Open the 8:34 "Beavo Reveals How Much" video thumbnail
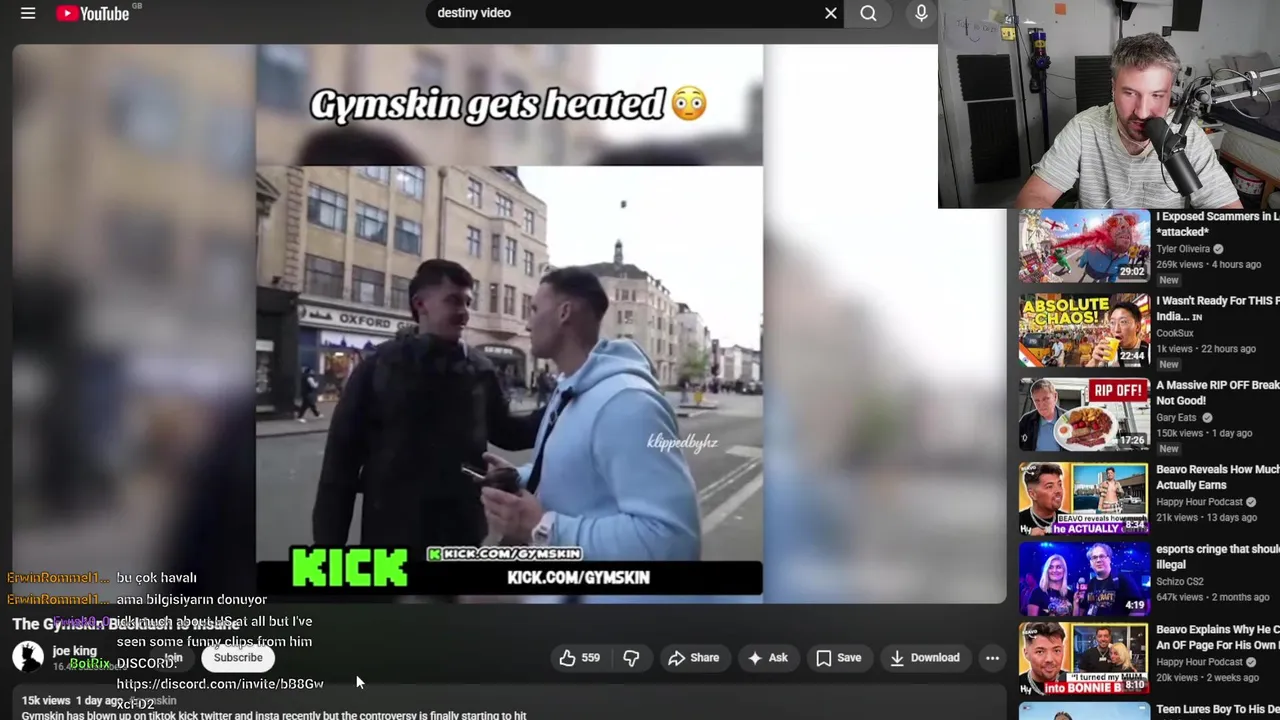 point(1084,498)
